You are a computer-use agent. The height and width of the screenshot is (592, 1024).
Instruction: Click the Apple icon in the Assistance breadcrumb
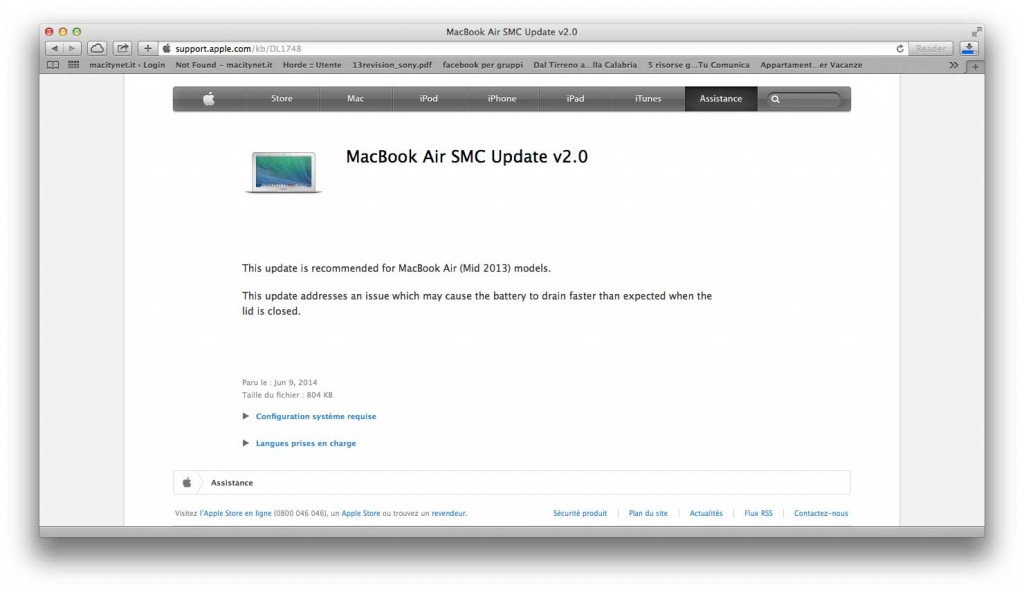pos(187,482)
